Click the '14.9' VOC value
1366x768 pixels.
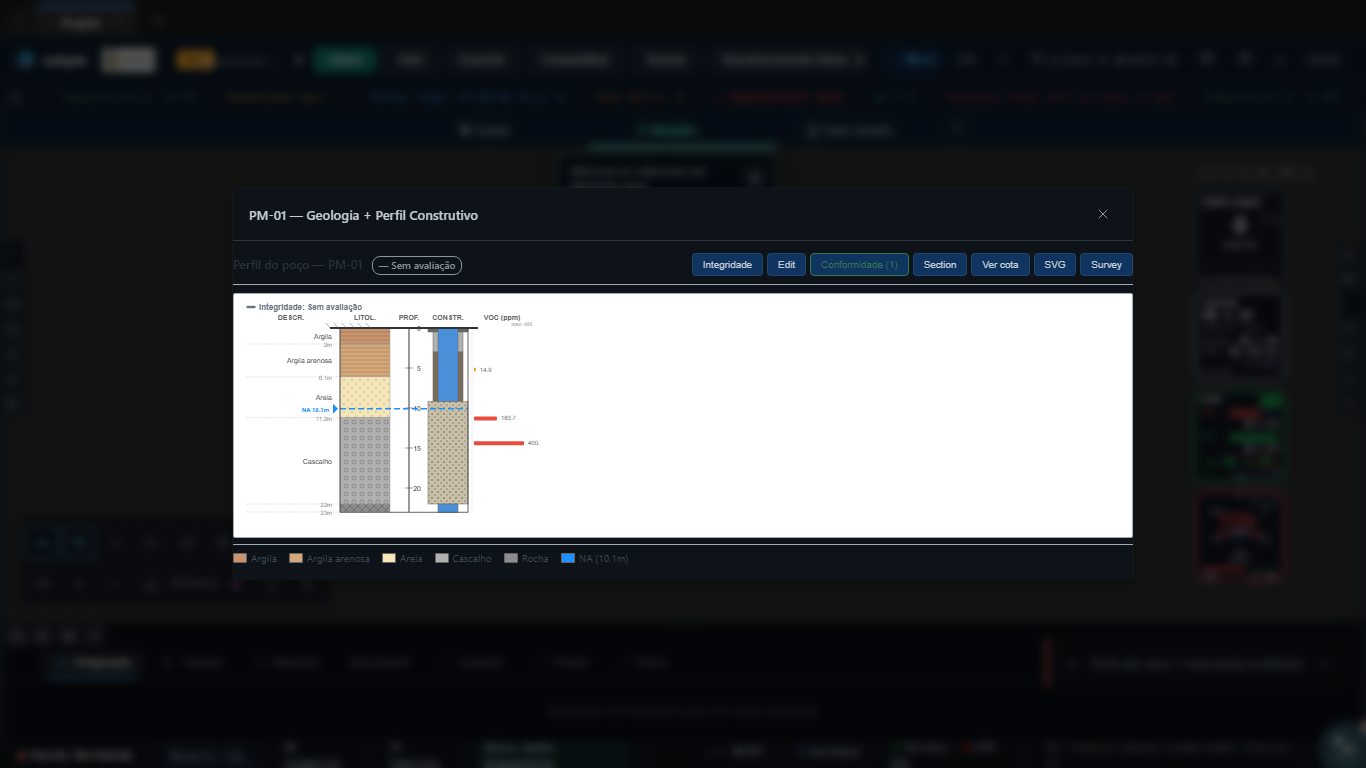[x=486, y=370]
